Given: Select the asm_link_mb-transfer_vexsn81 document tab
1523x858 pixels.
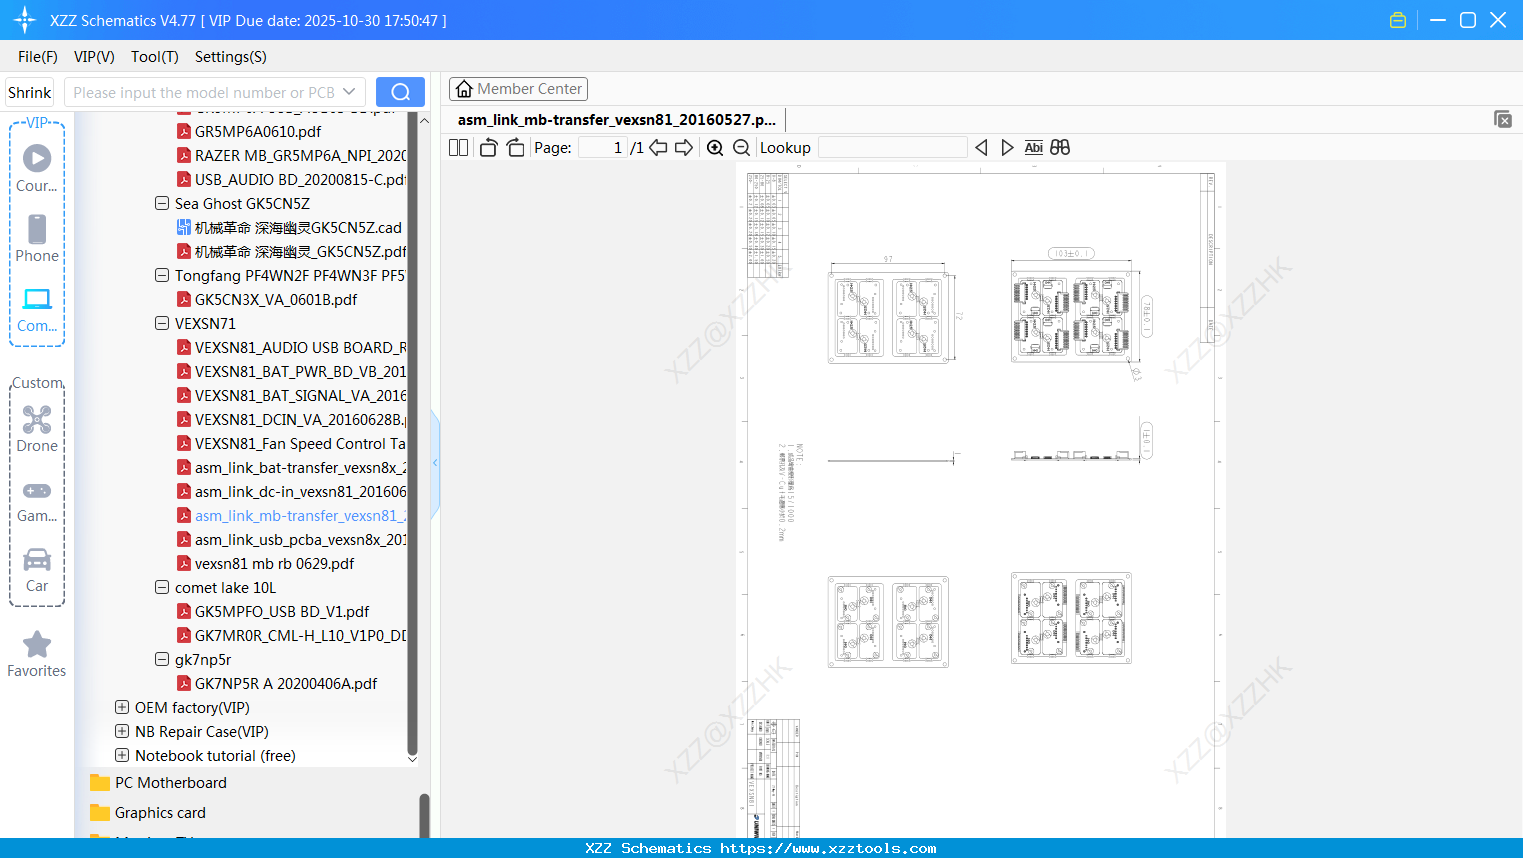Looking at the screenshot, I should 617,120.
